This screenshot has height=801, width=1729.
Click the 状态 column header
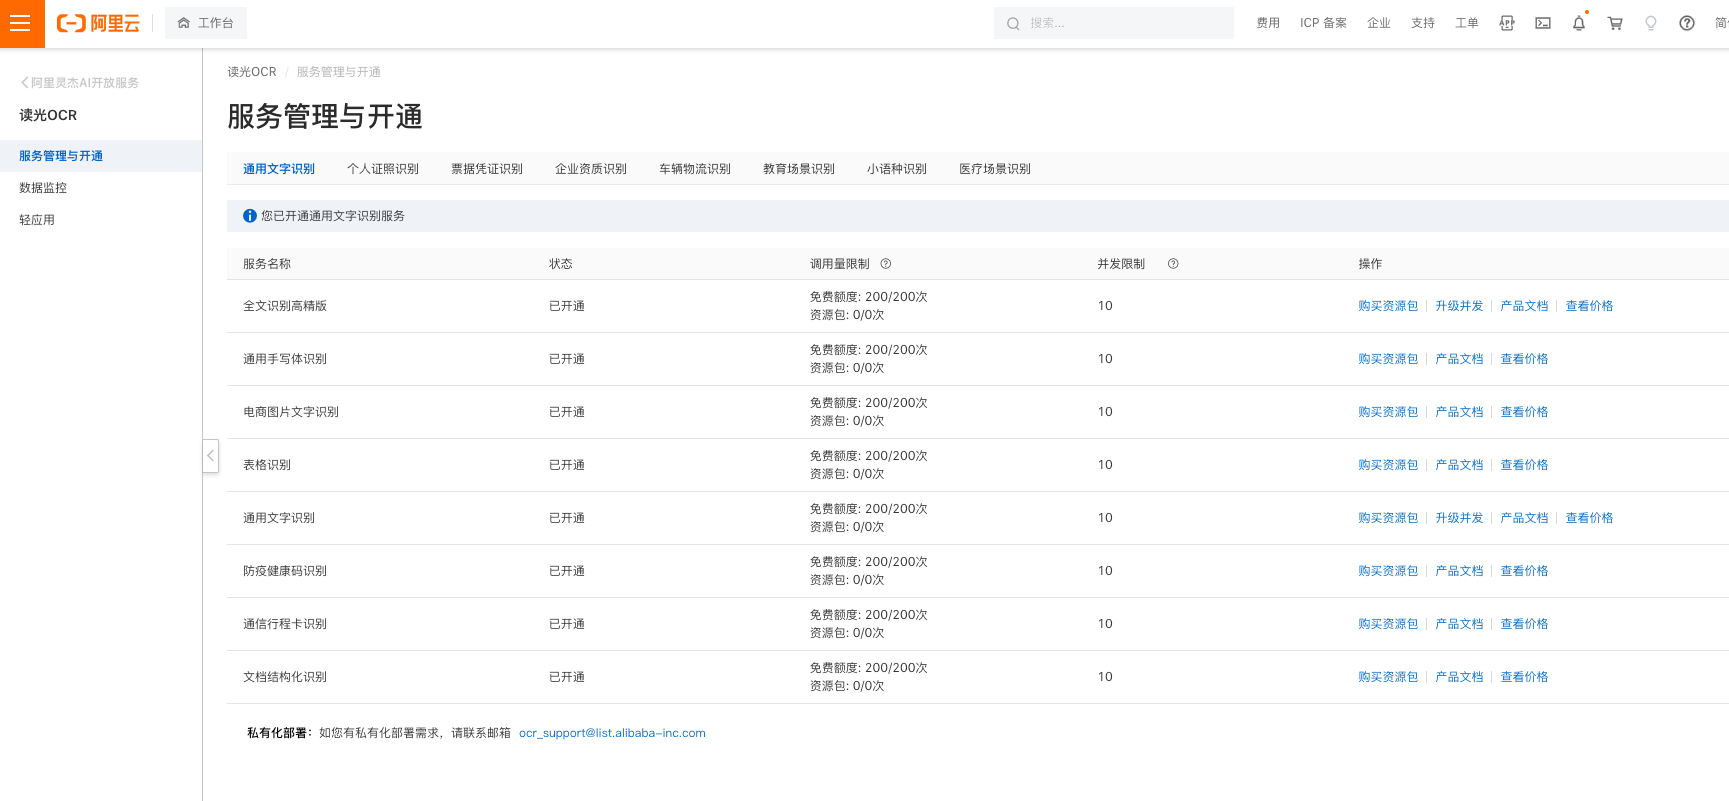tap(561, 264)
